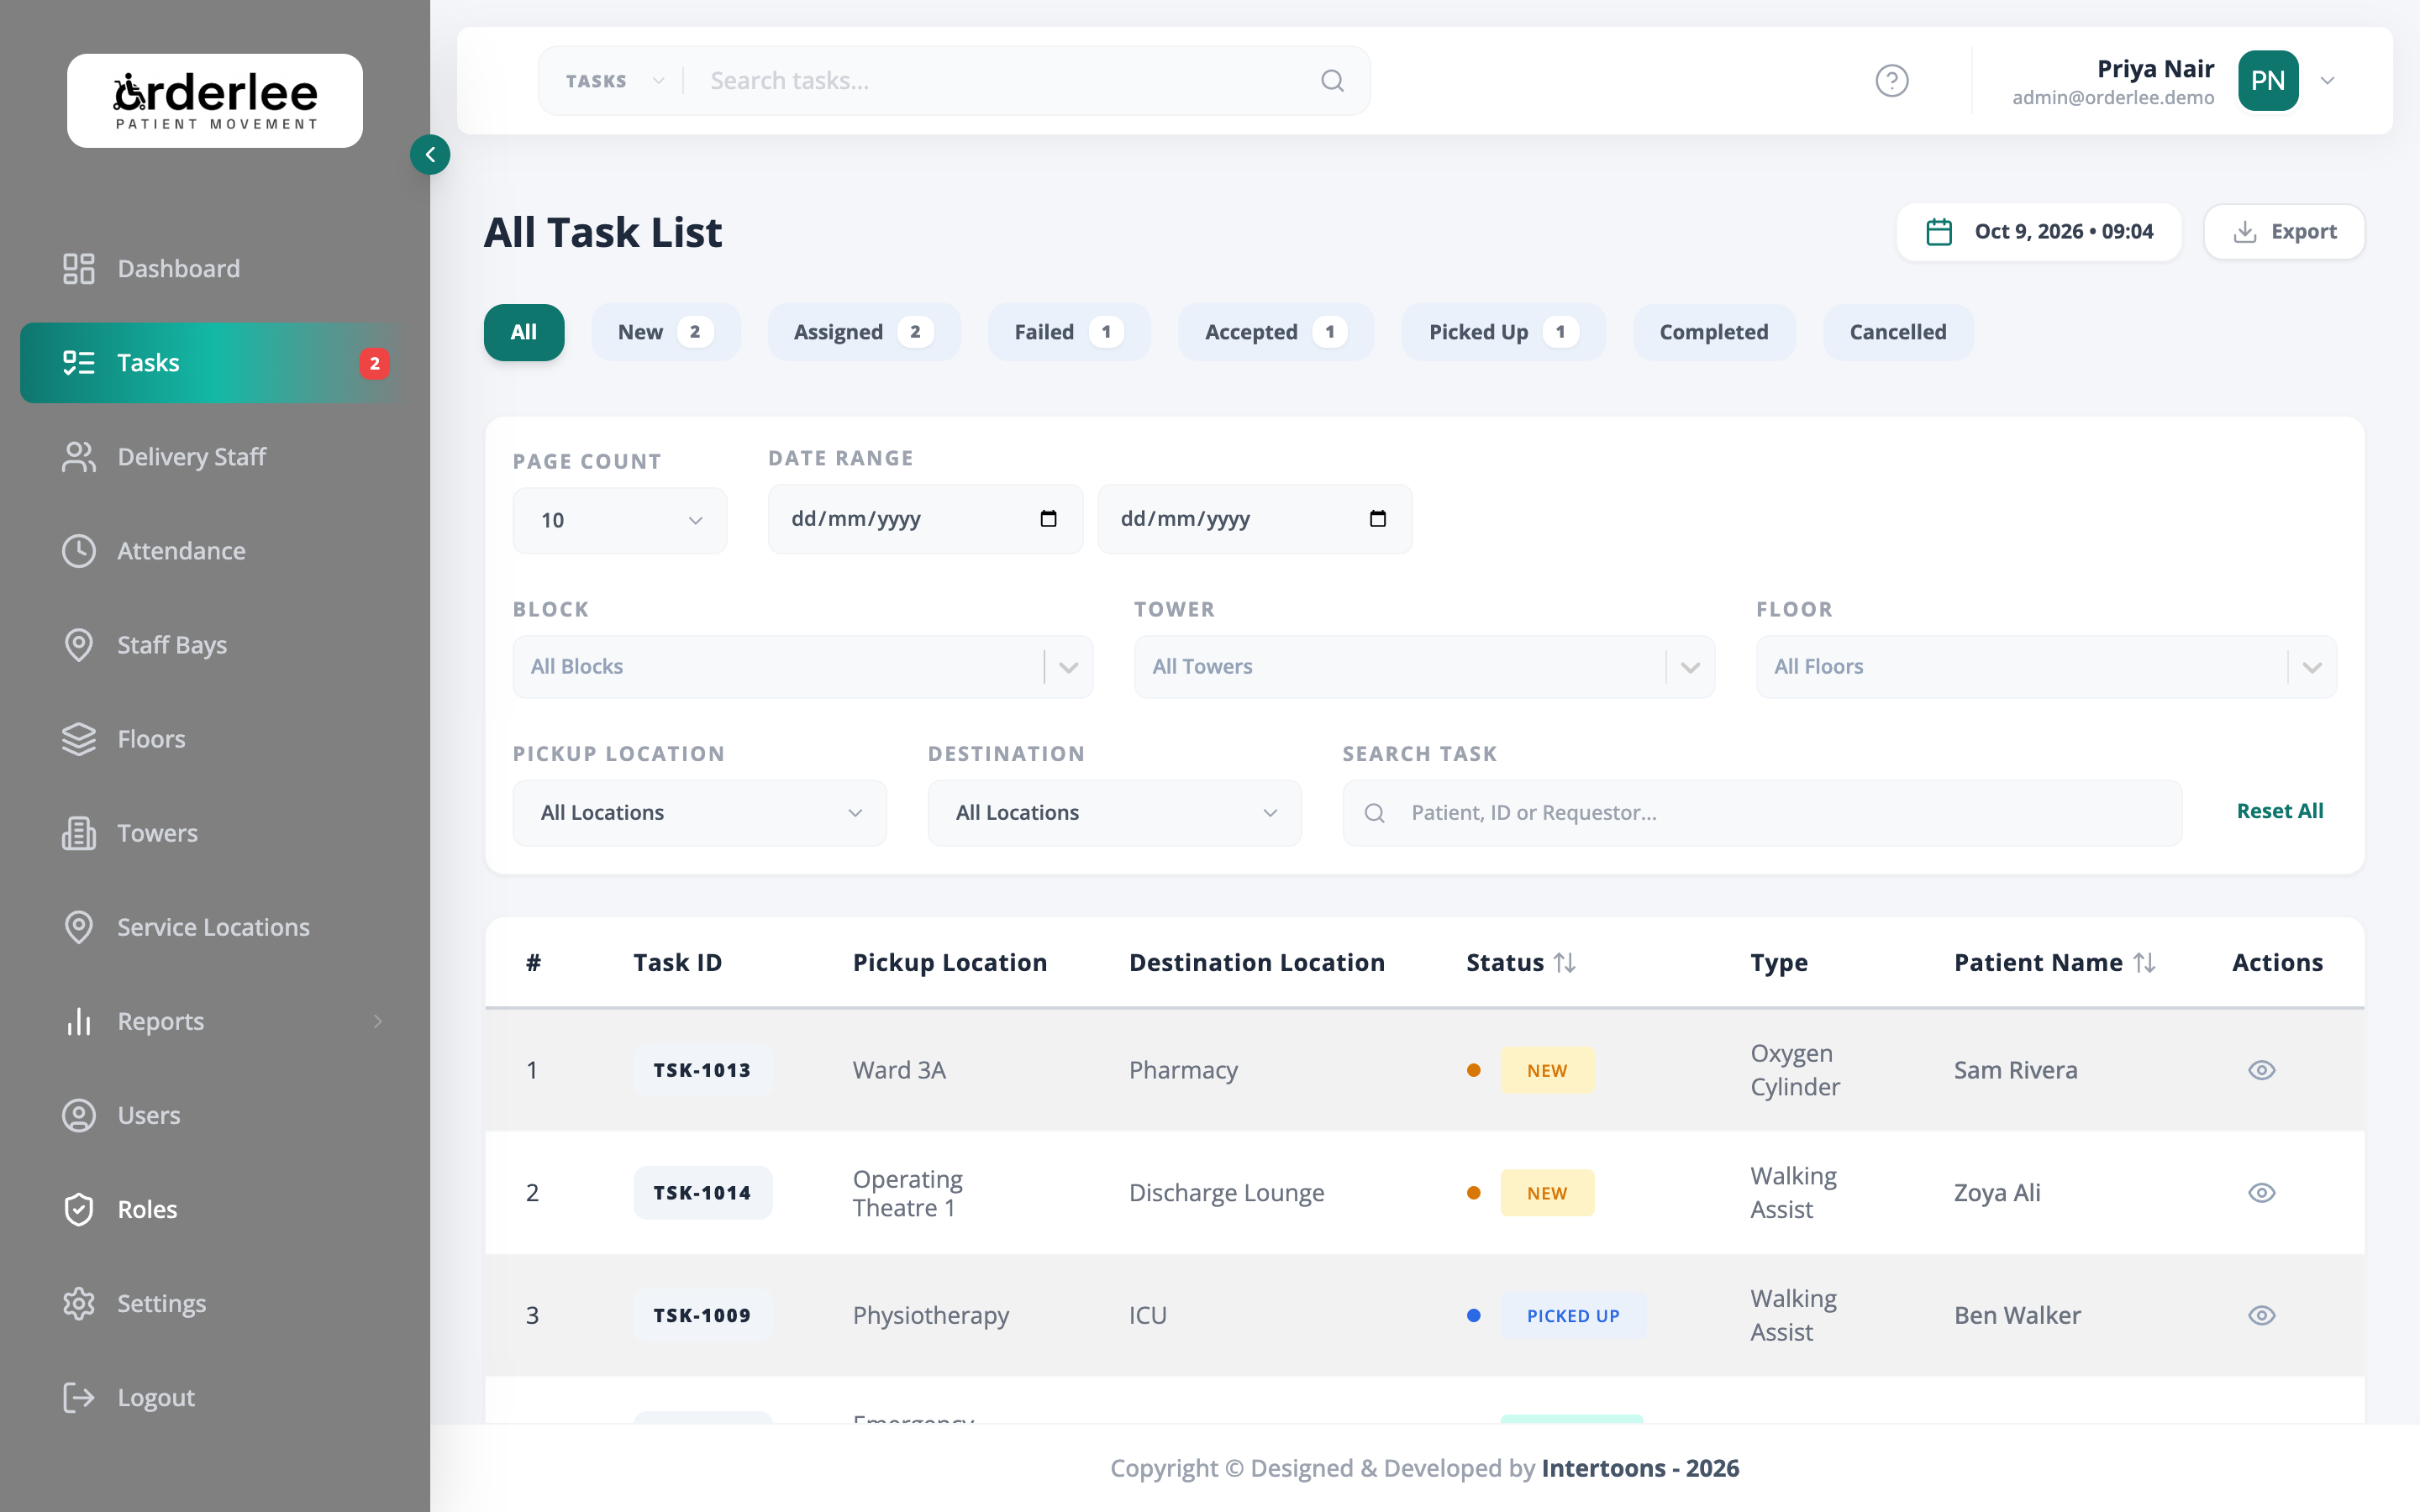View details of task TSK-1009
The width and height of the screenshot is (2420, 1512).
[x=2261, y=1315]
